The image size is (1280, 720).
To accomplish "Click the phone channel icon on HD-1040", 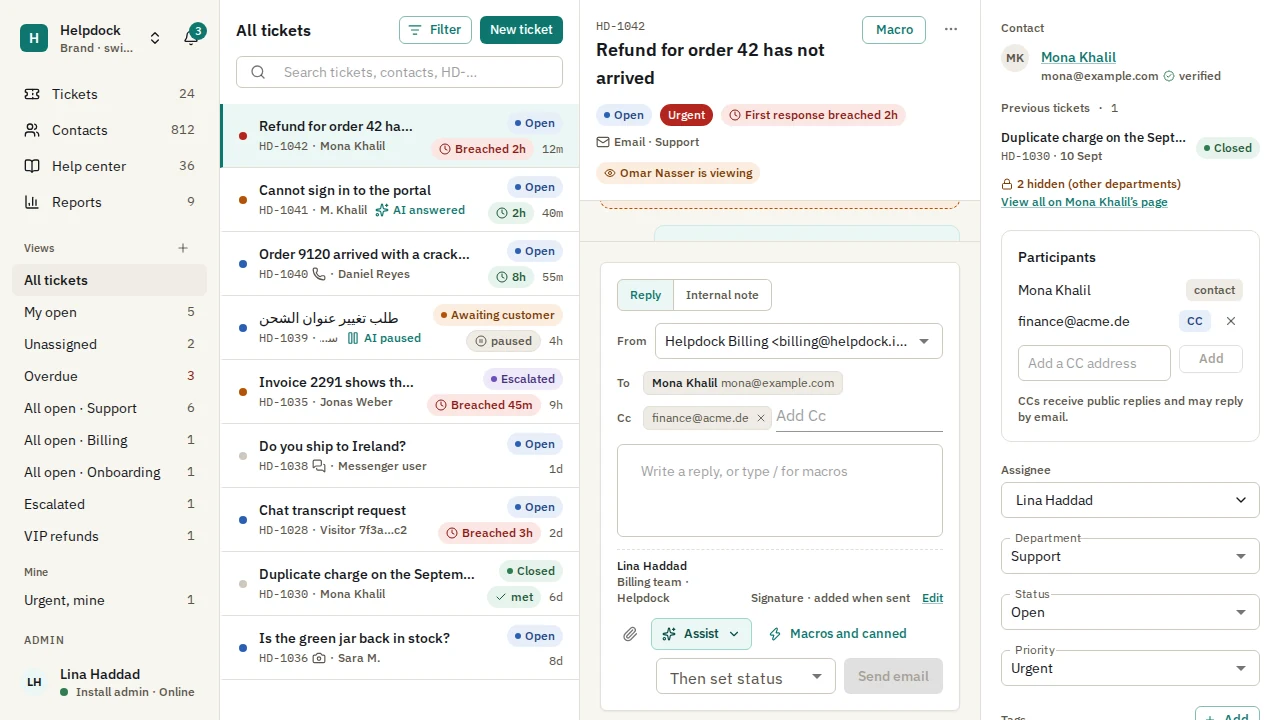I will (x=319, y=274).
